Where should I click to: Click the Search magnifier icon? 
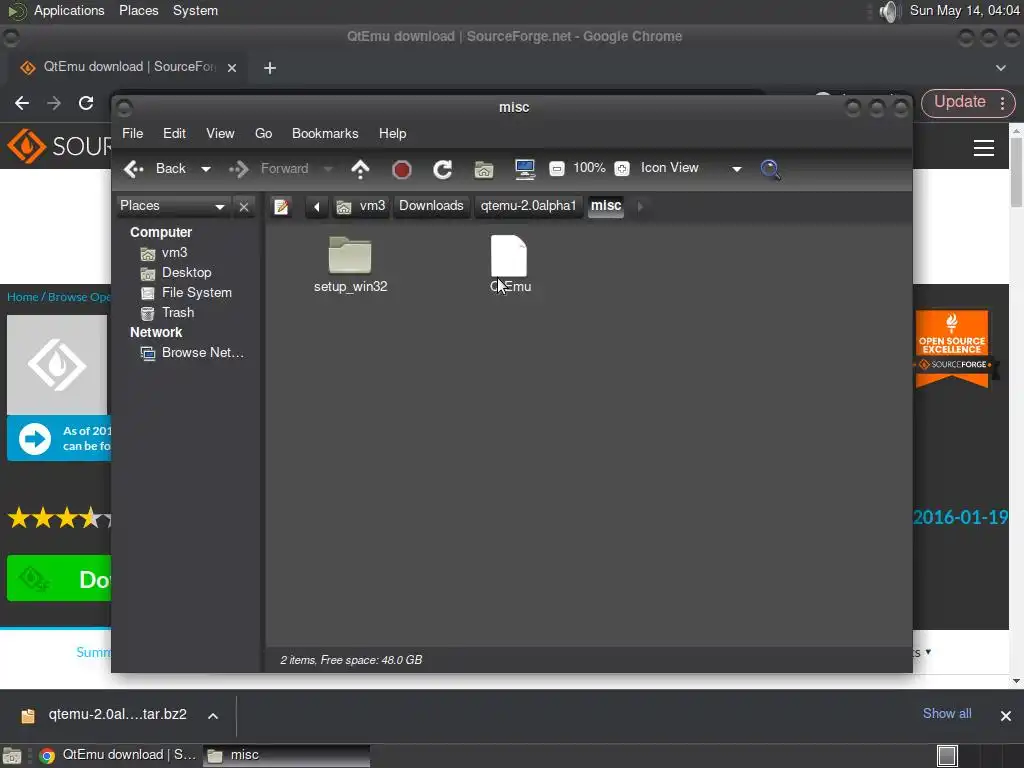771,169
